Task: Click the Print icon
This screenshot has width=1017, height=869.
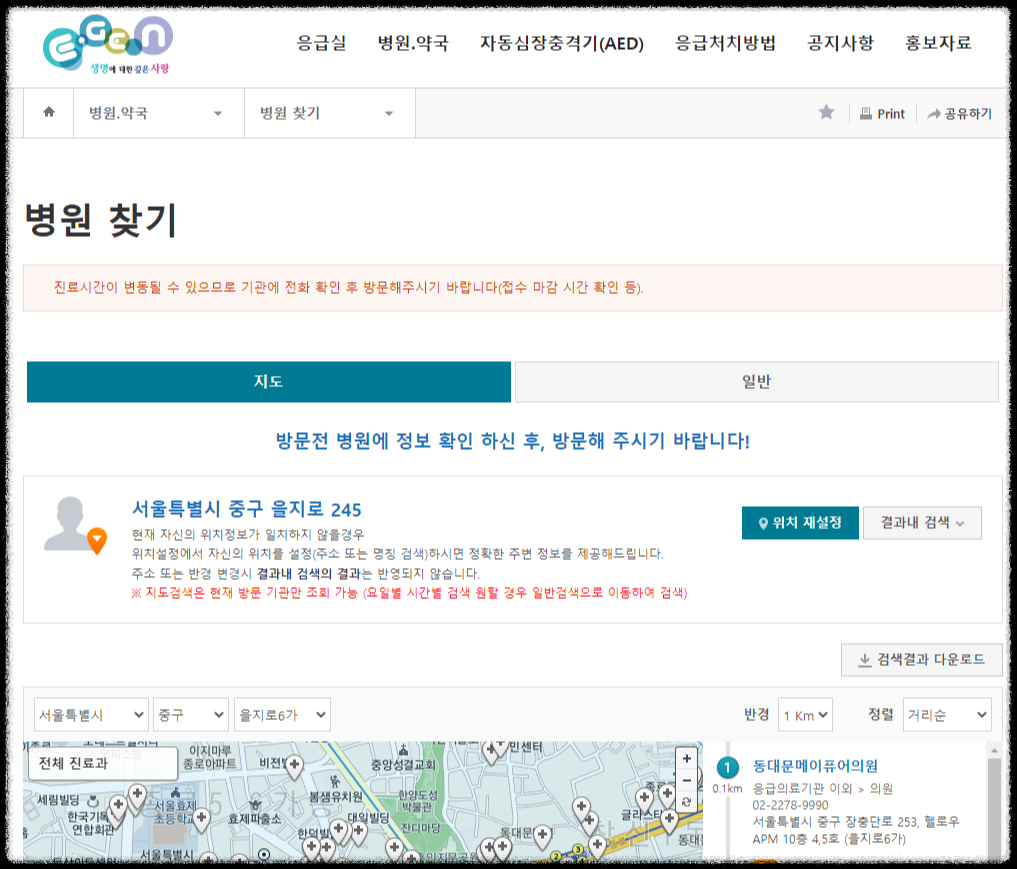Action: (881, 113)
